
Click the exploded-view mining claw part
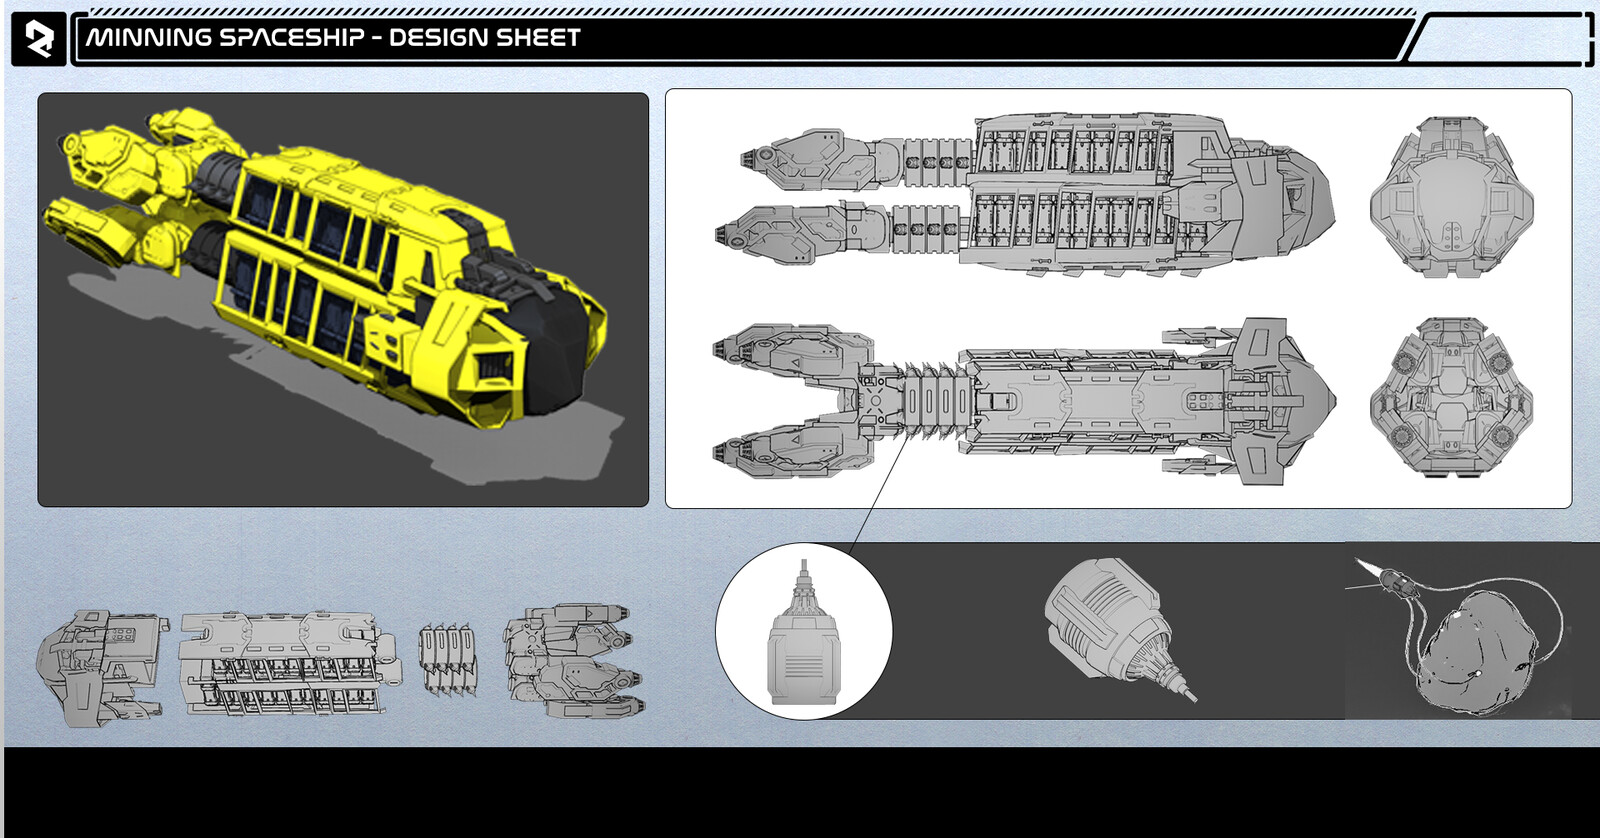pos(574,660)
